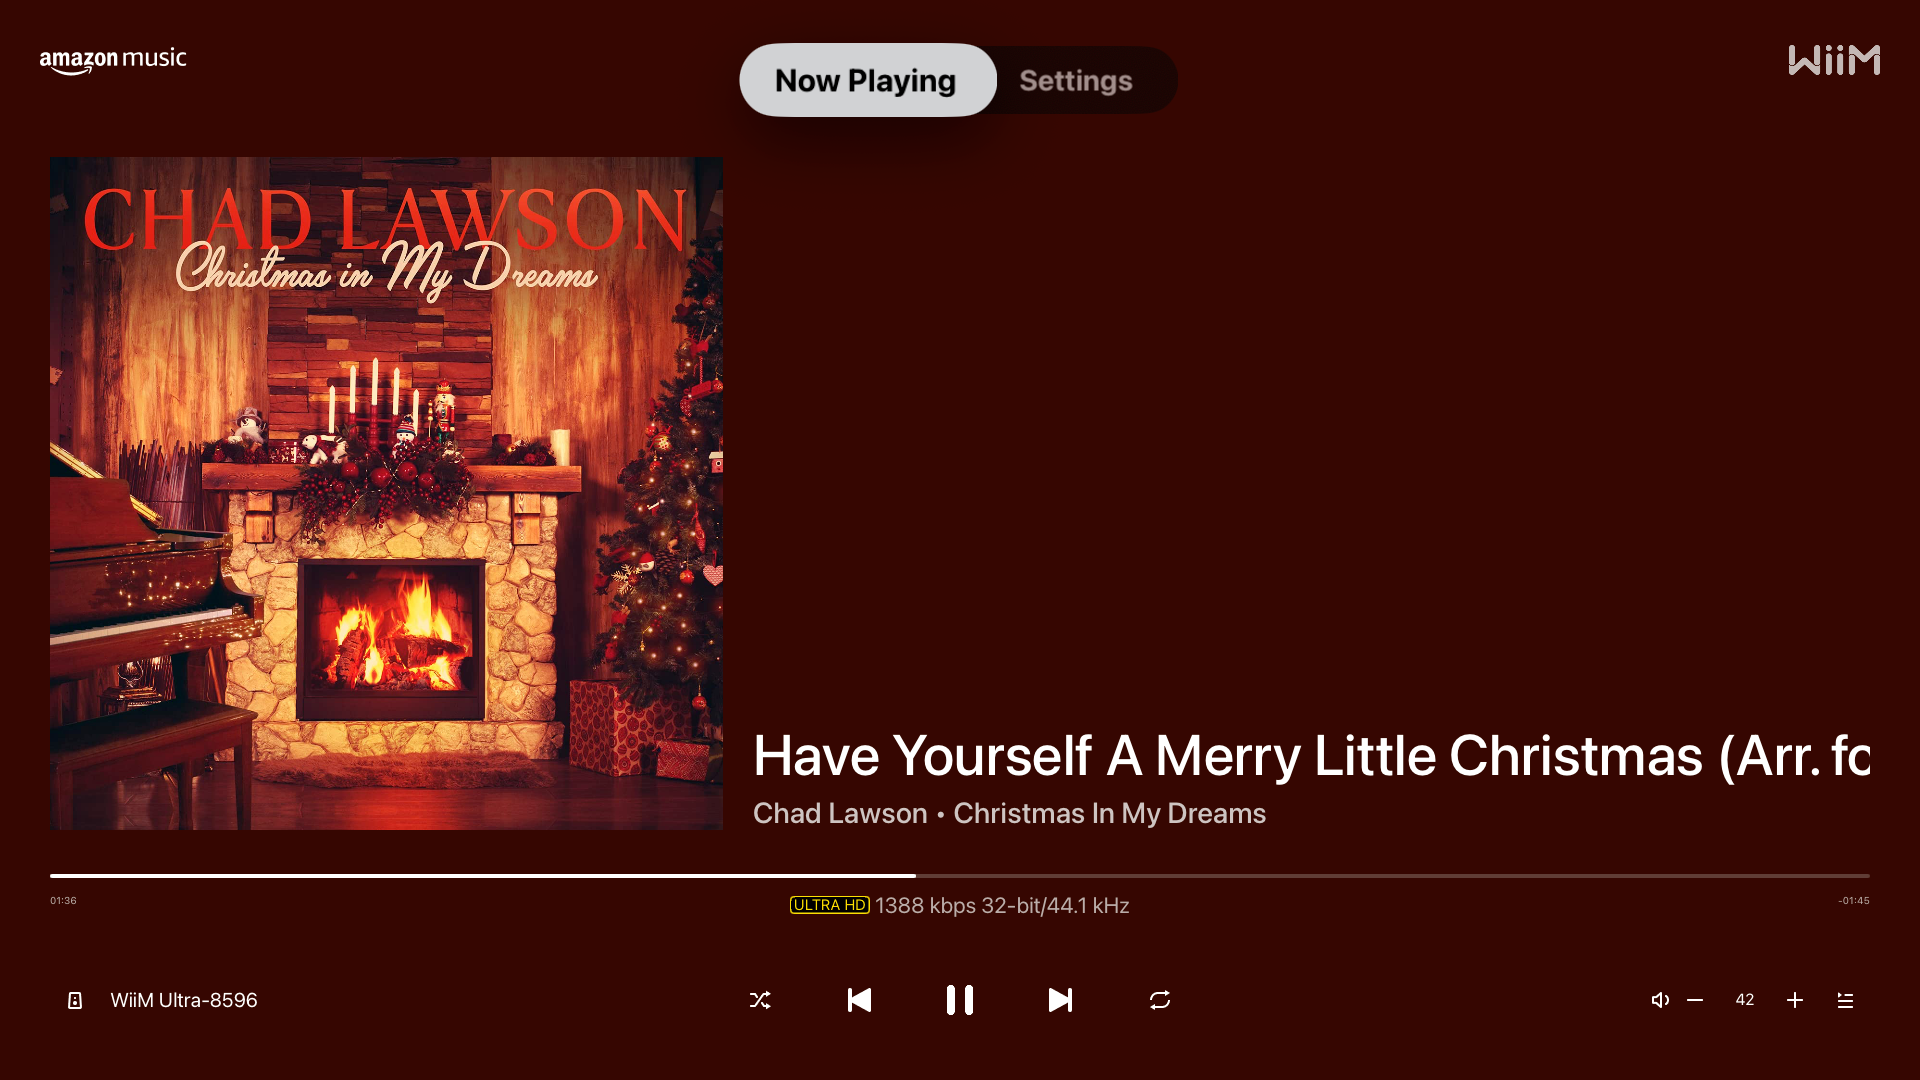The height and width of the screenshot is (1080, 1920).
Task: Switch to the Settings tab
Action: 1076,80
